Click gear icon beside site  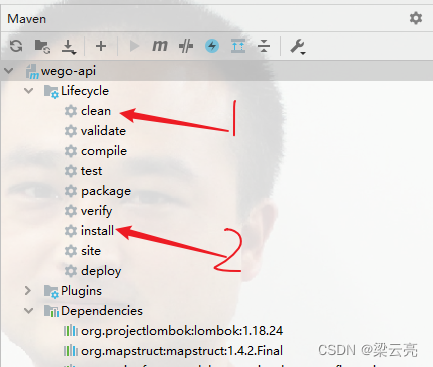[71, 251]
